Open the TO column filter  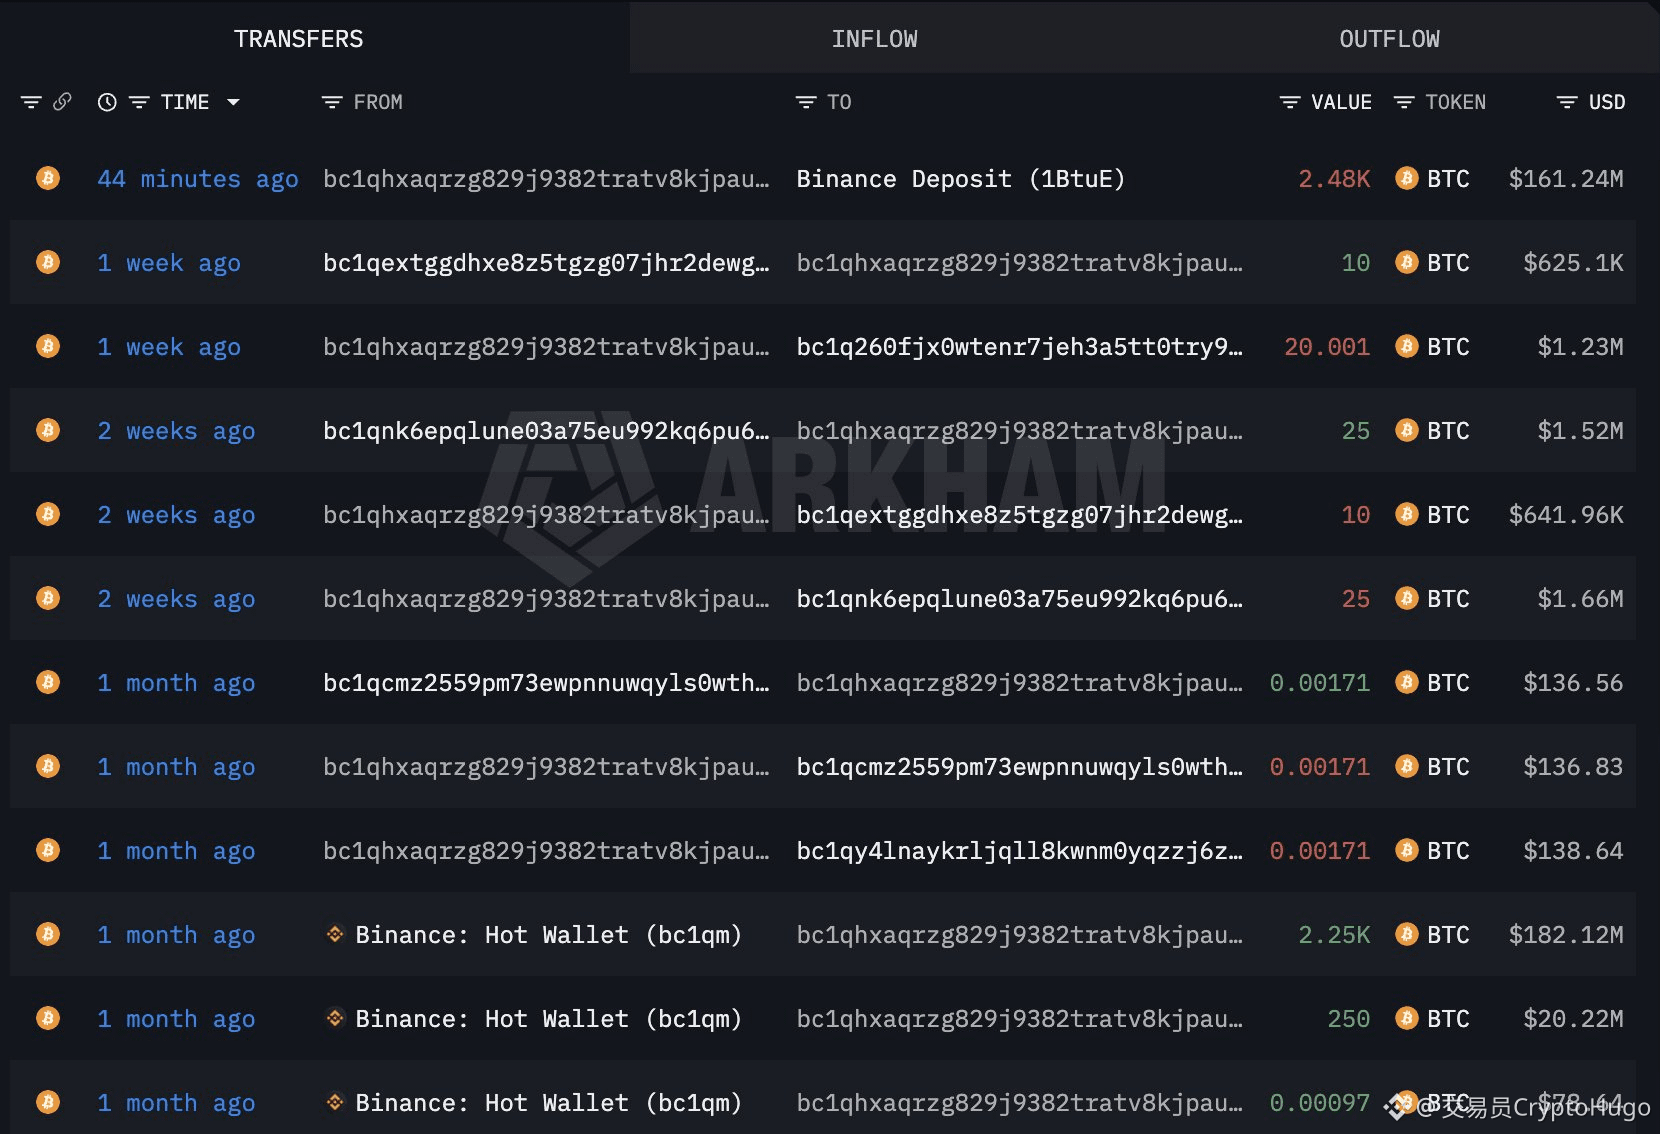(805, 102)
